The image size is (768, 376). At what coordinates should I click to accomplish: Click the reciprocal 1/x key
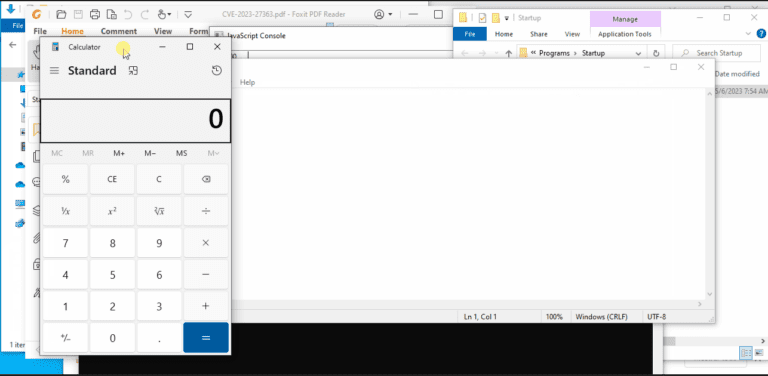65,211
